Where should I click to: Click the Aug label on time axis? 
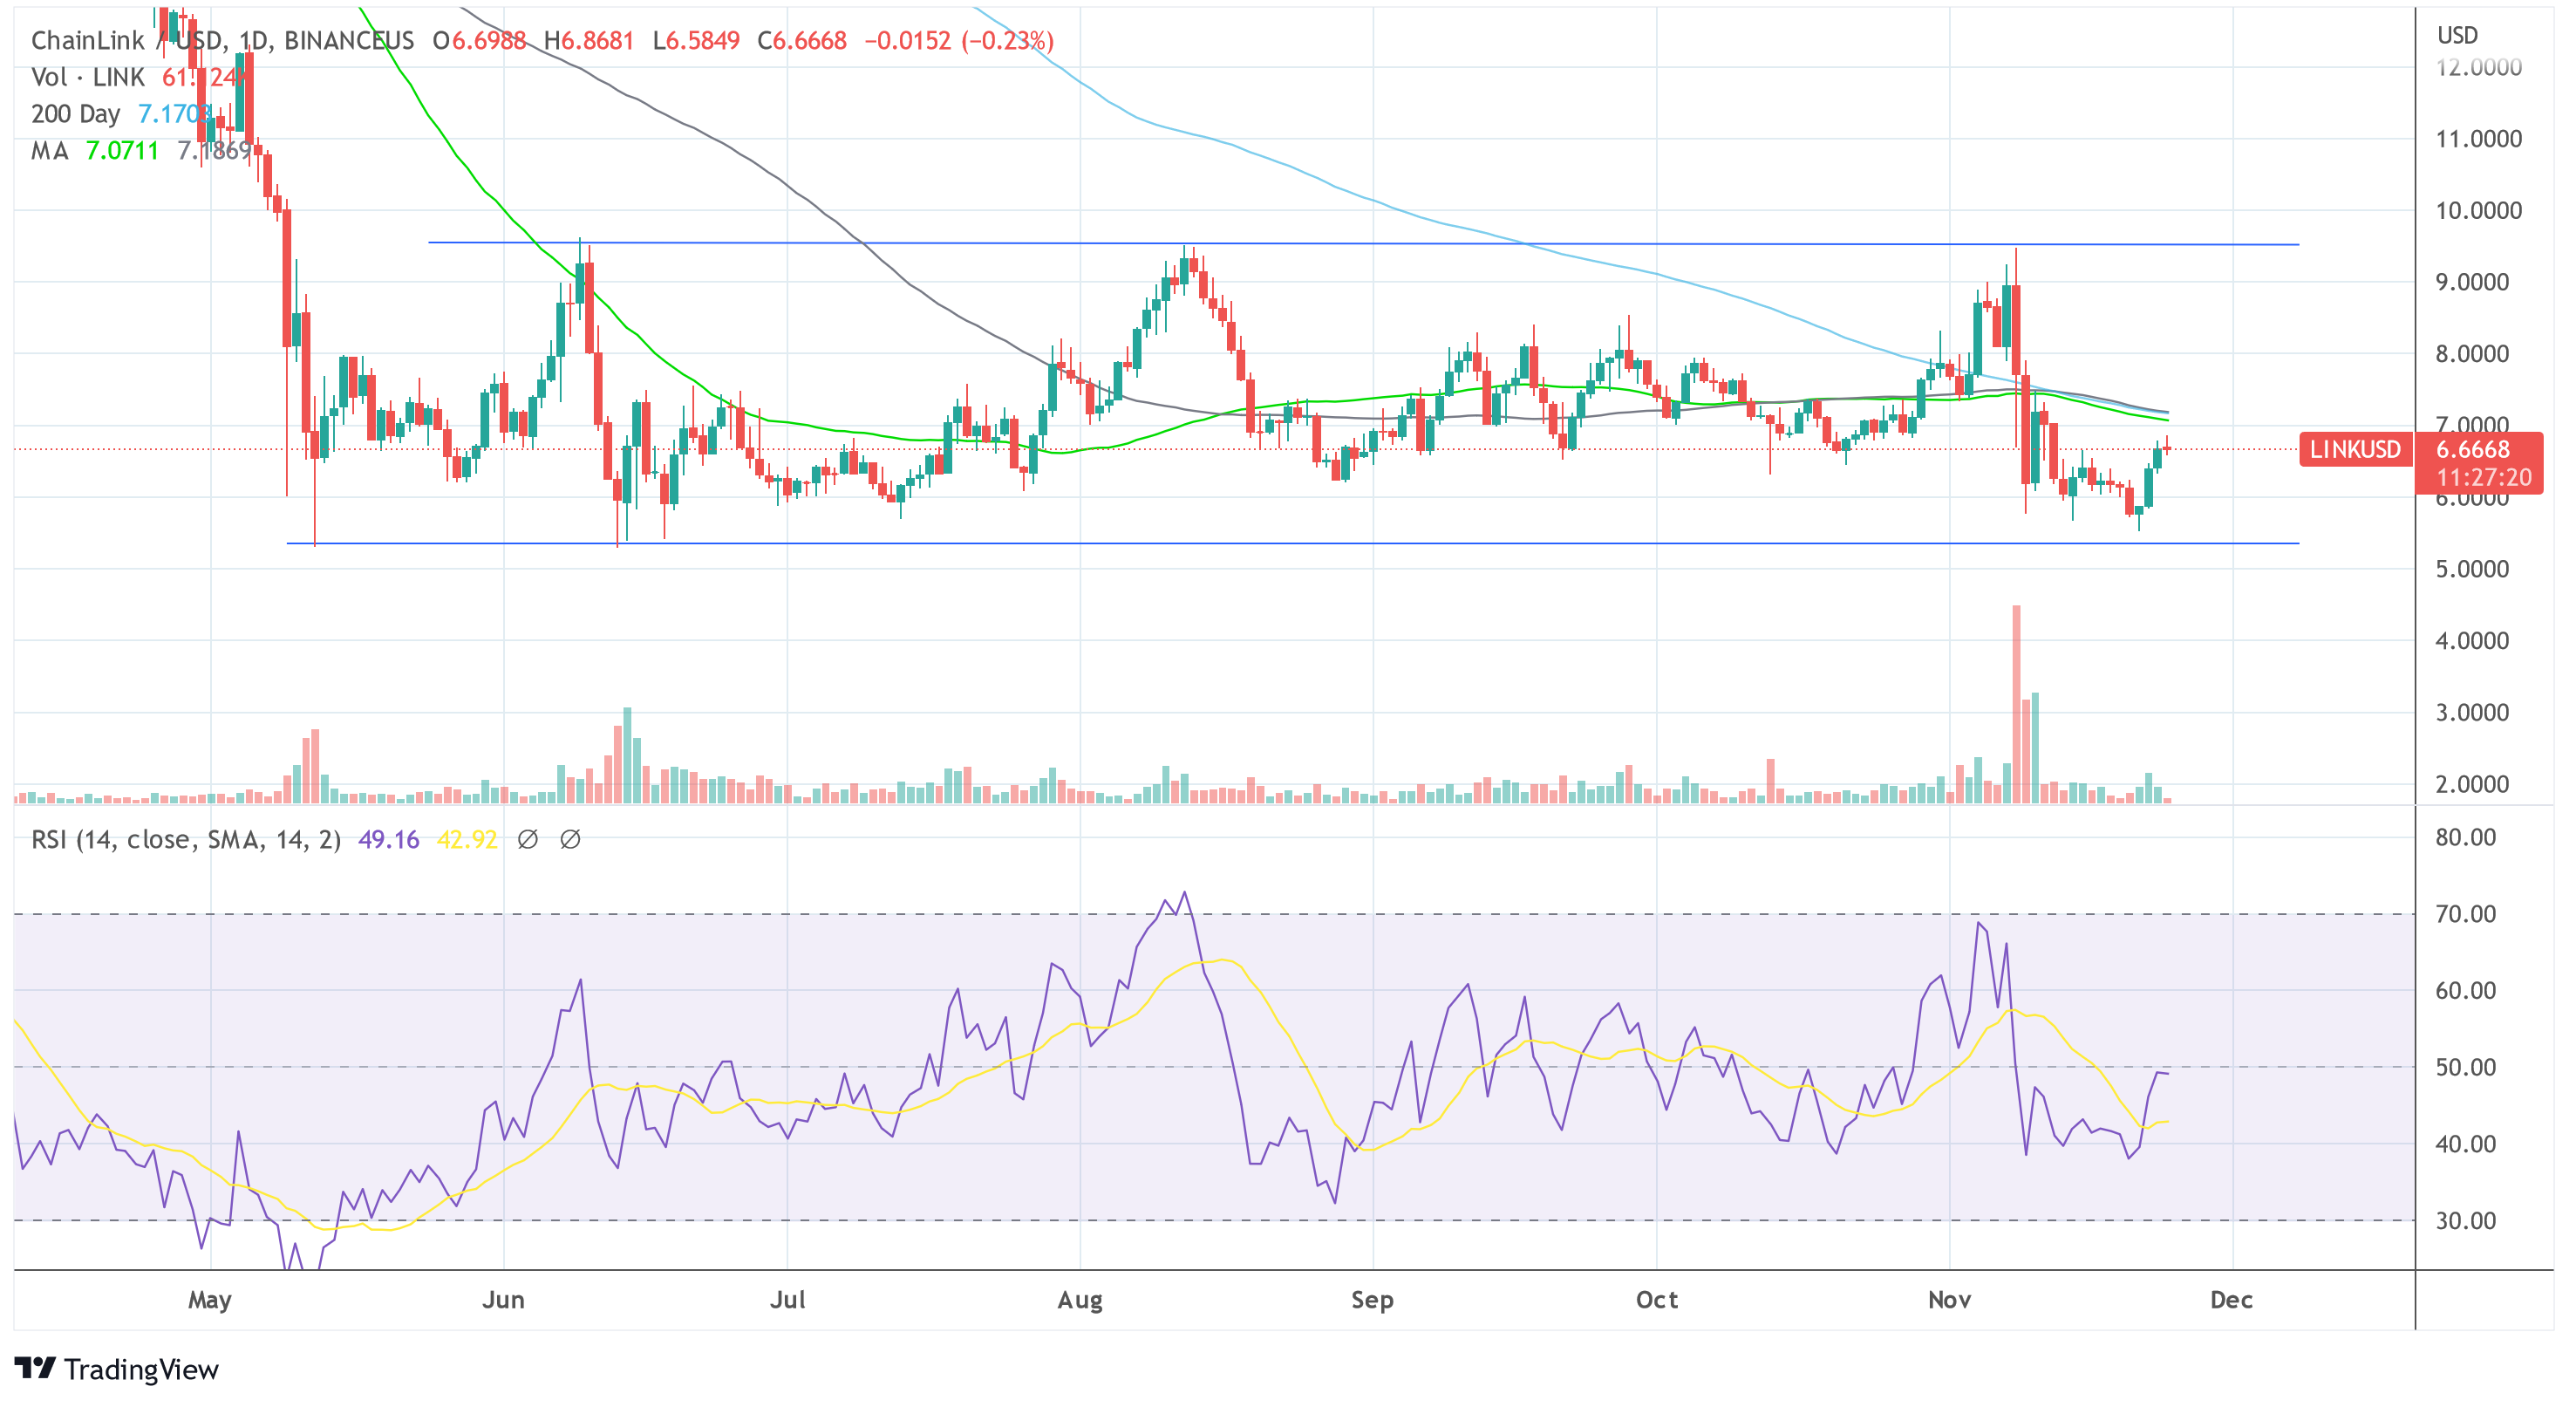click(x=1080, y=1300)
